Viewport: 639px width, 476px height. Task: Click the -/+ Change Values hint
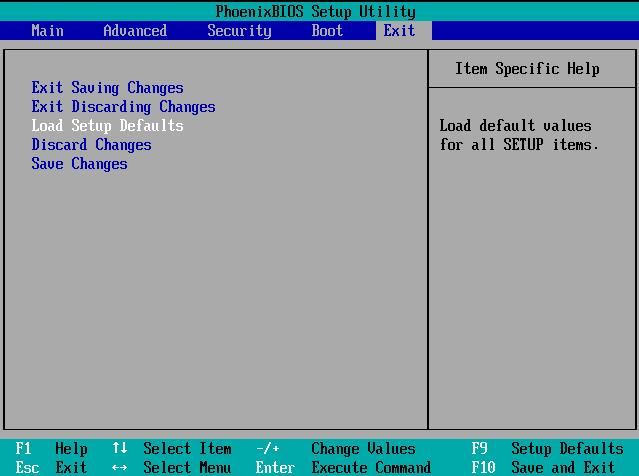[x=335, y=449]
